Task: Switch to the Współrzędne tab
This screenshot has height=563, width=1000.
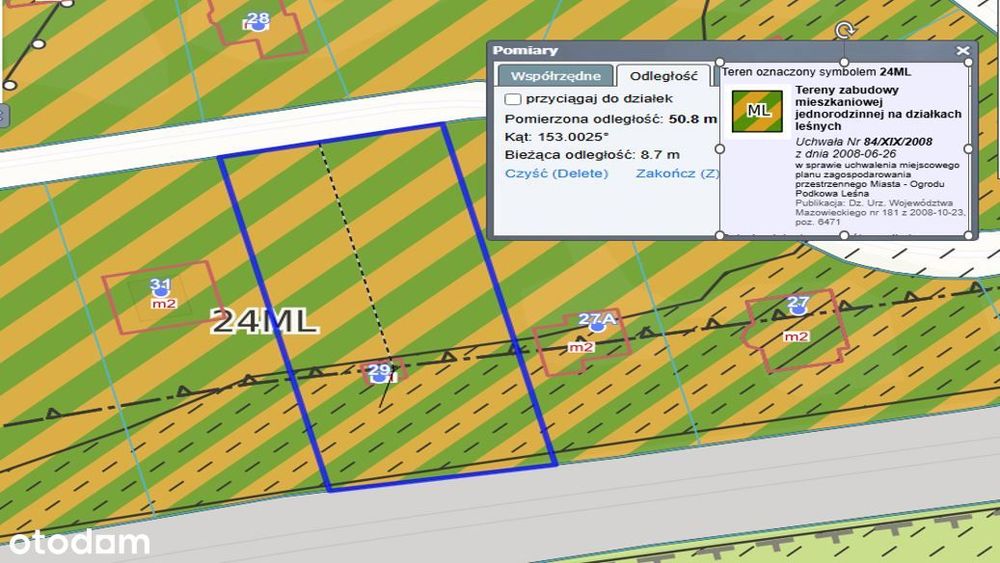Action: 555,76
